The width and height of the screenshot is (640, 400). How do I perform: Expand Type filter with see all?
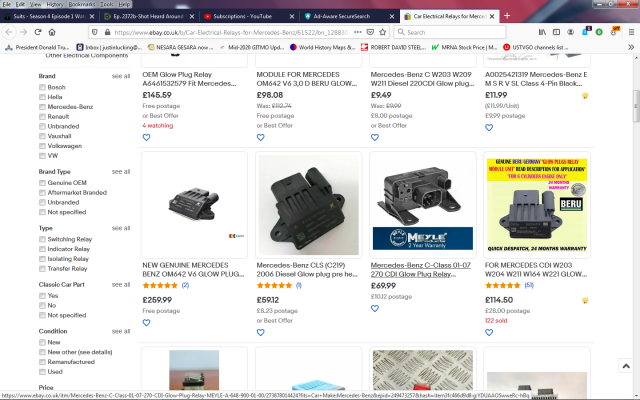tap(121, 228)
